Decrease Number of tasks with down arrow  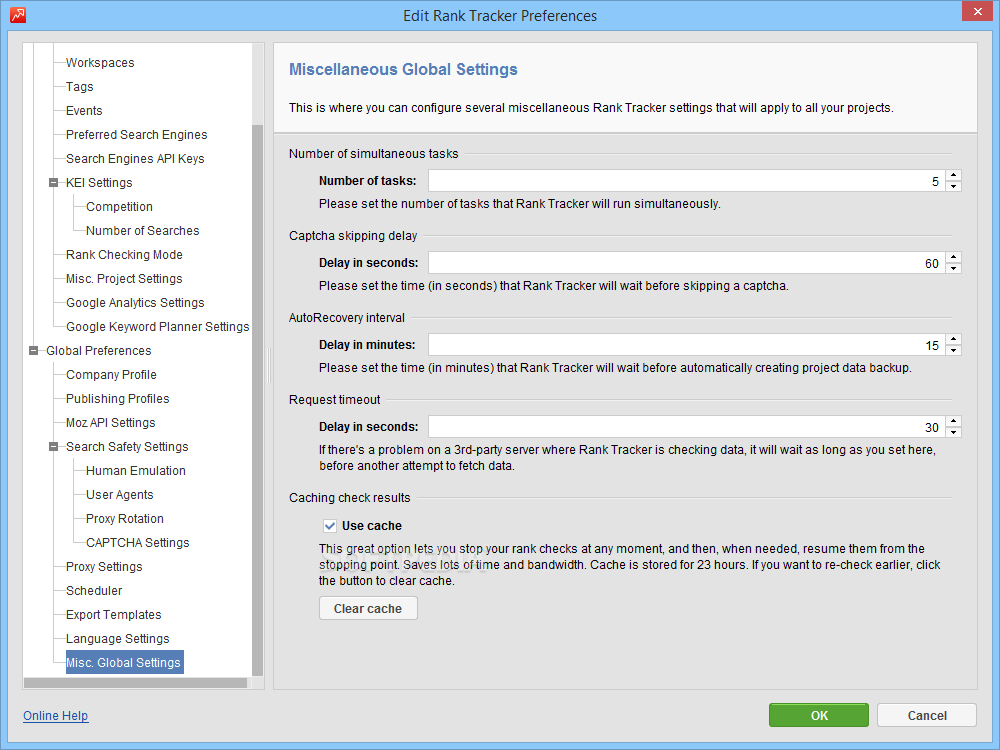(953, 186)
